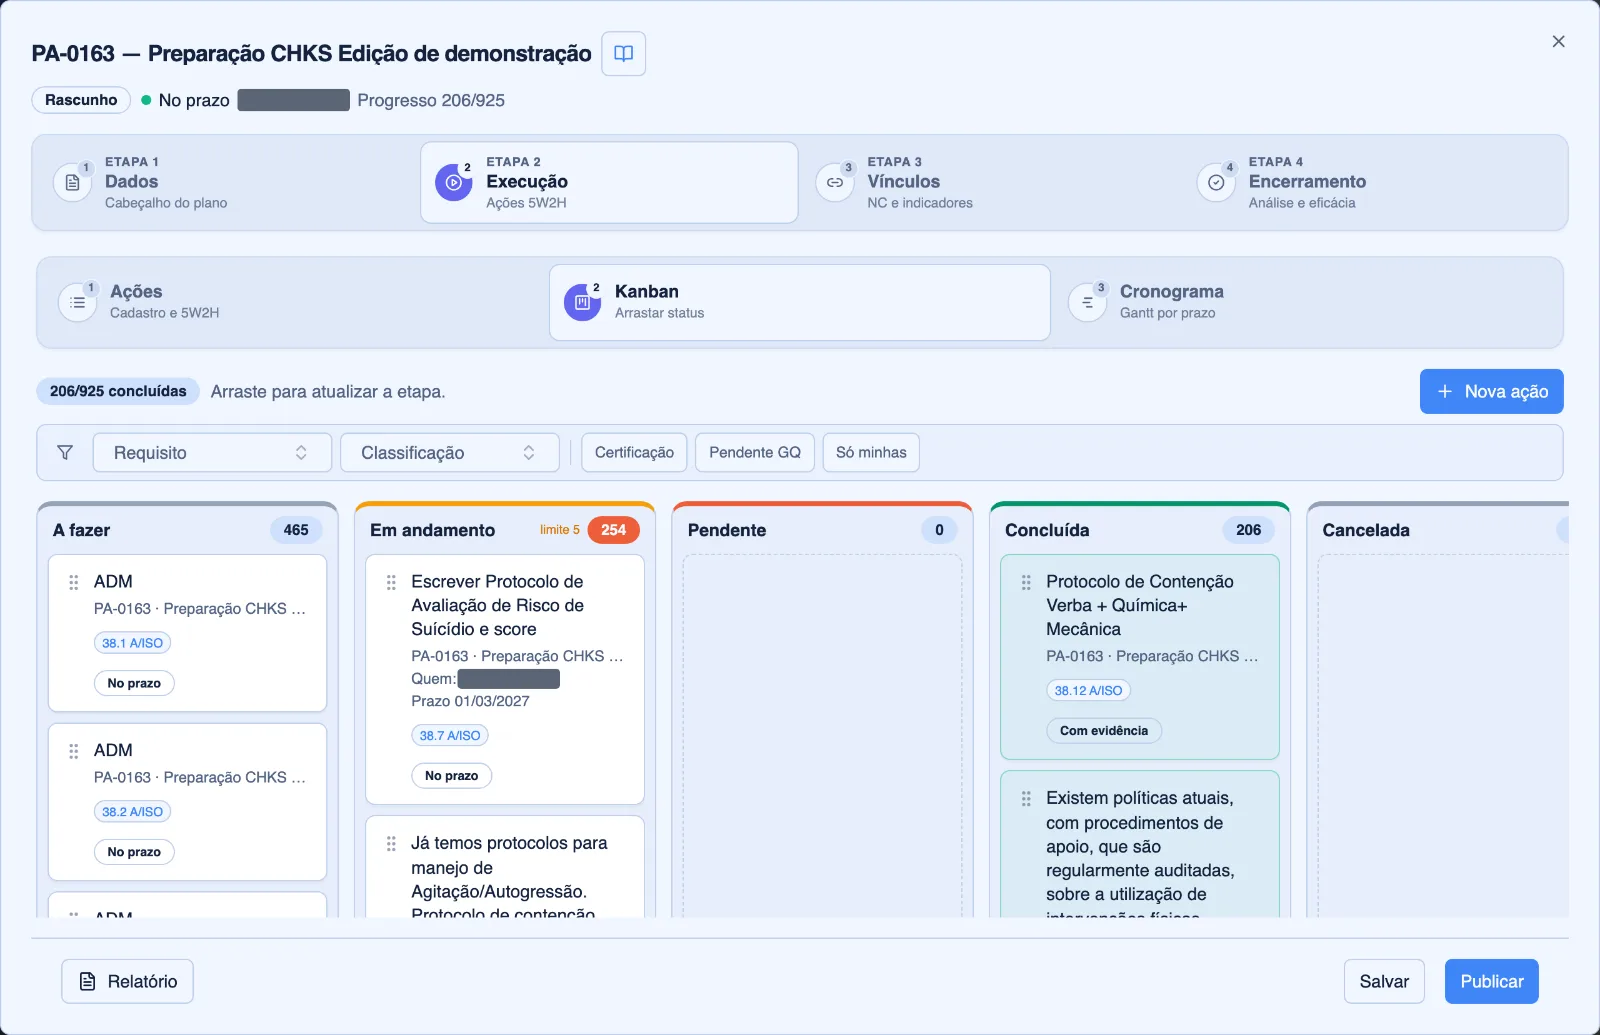Click the filter funnel icon
Image resolution: width=1600 pixels, height=1035 pixels.
coord(65,453)
